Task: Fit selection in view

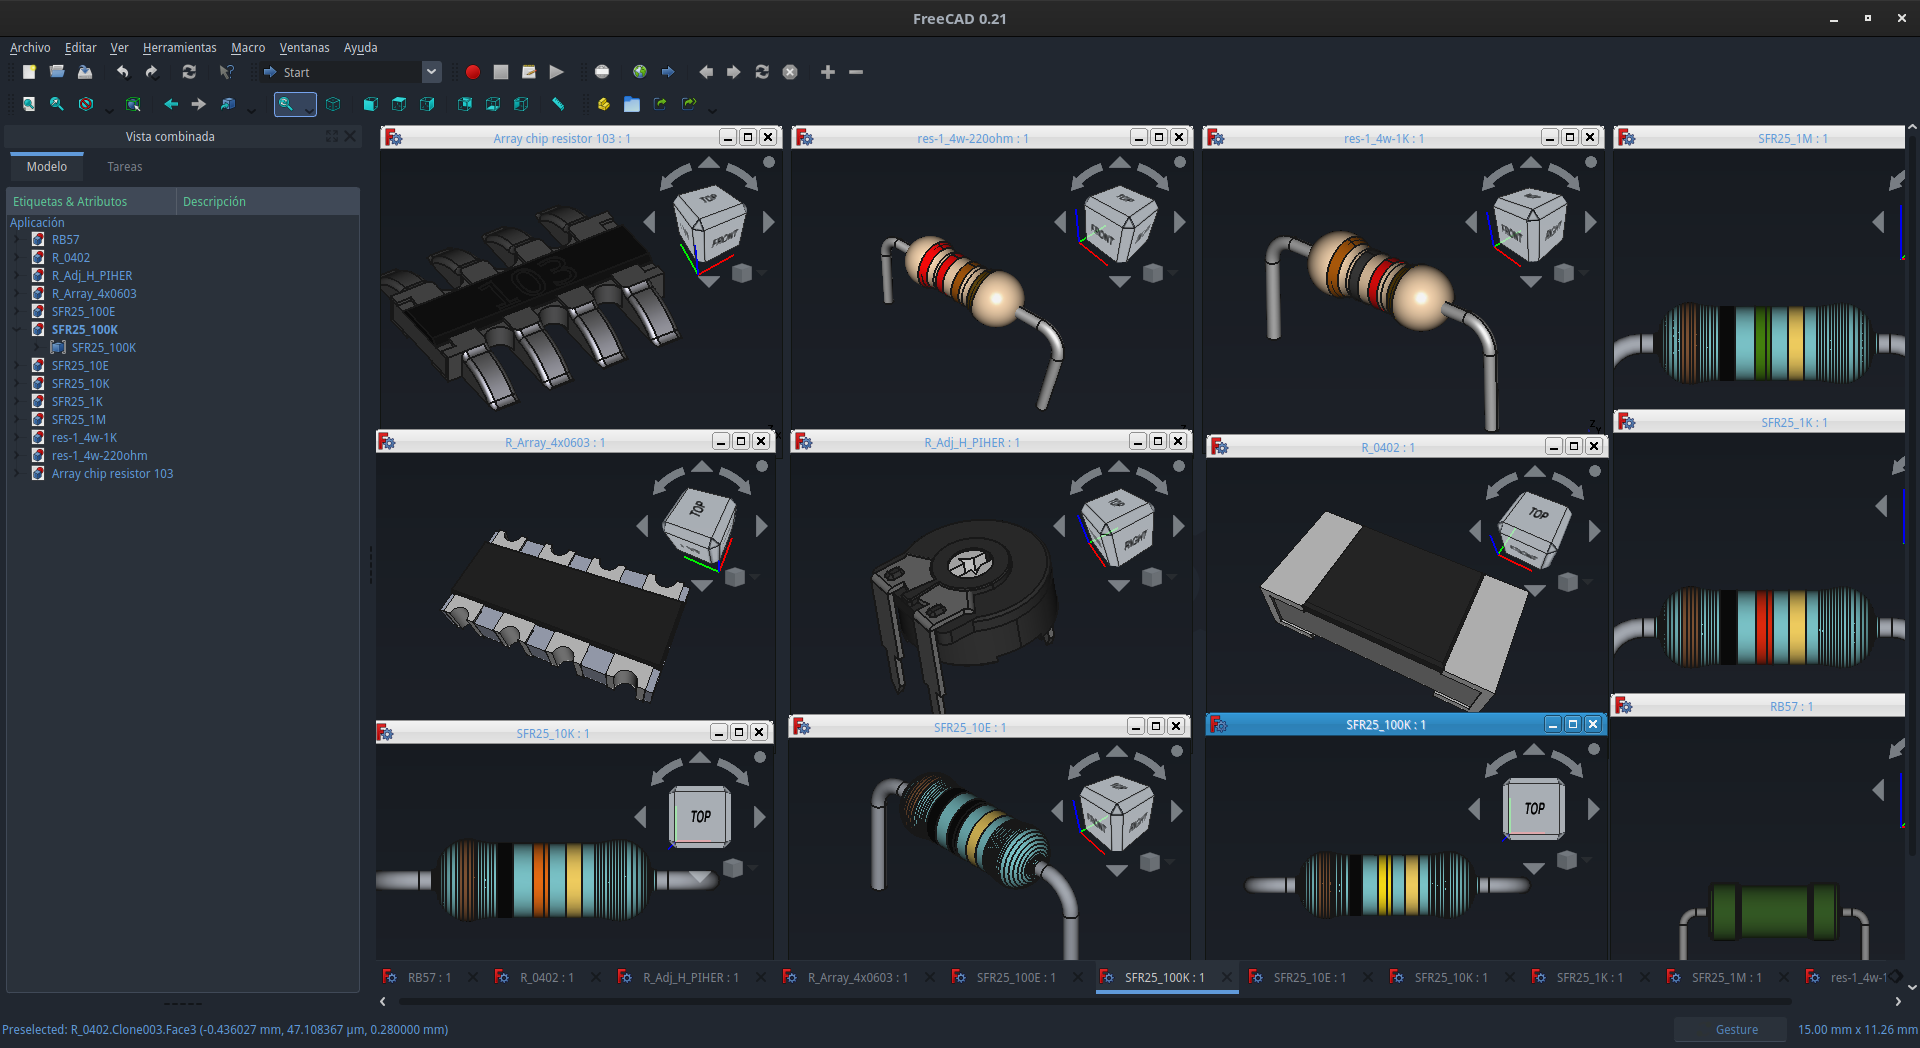Action: pos(57,104)
